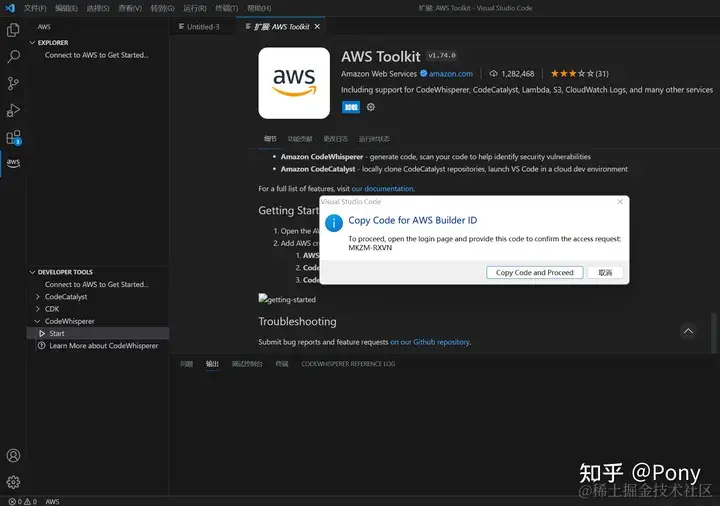Click the getting-started broken image

[x=287, y=299]
